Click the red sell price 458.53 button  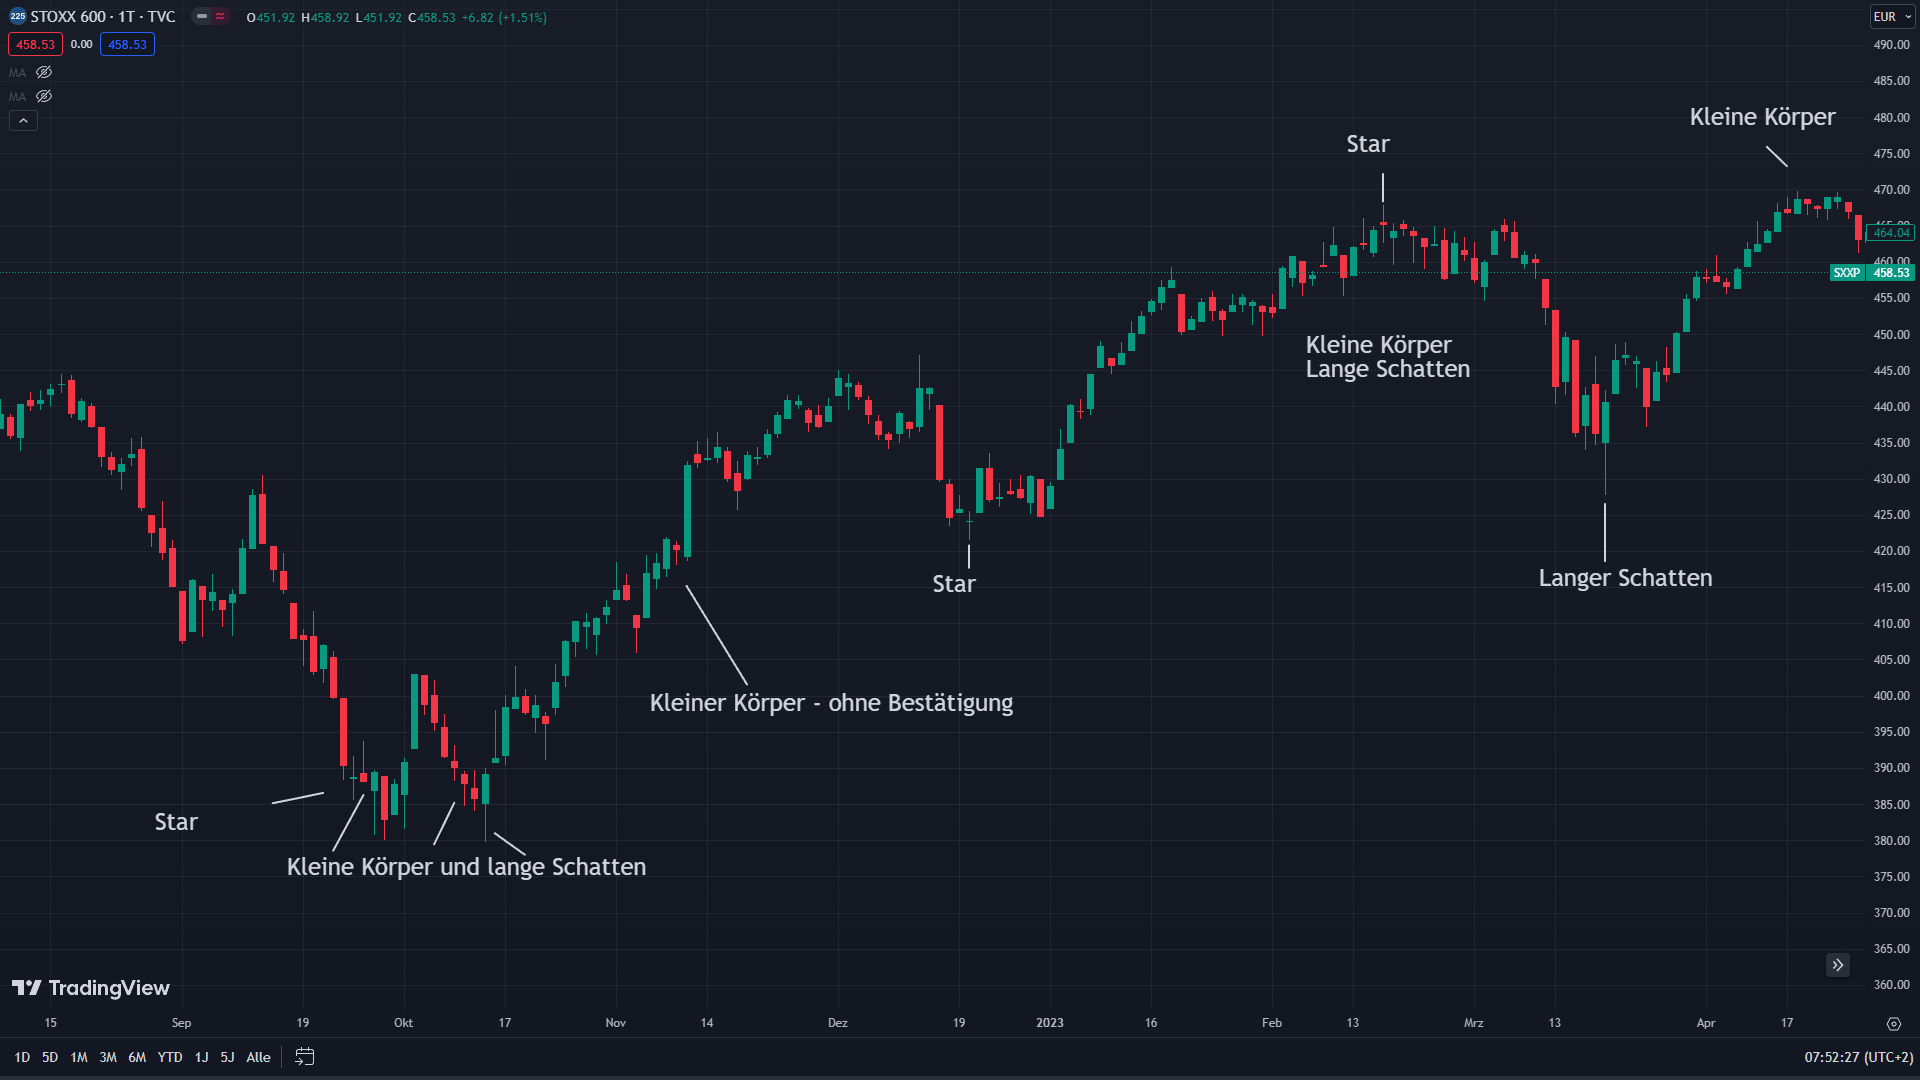pyautogui.click(x=35, y=44)
